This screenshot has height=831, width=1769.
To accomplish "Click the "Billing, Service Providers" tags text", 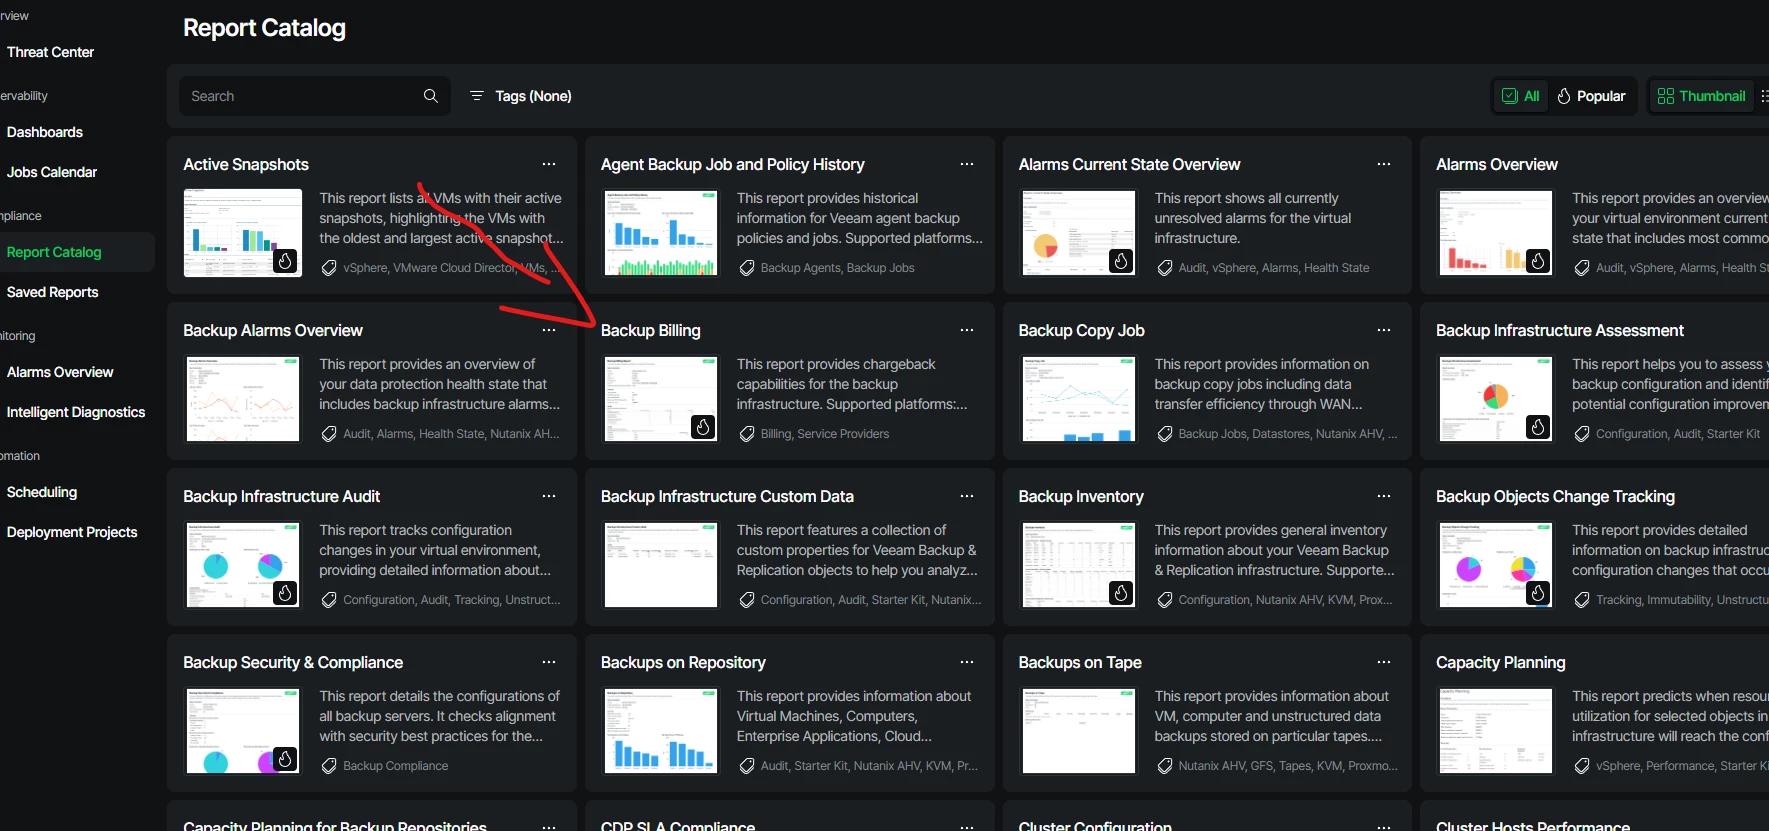I will tap(825, 434).
